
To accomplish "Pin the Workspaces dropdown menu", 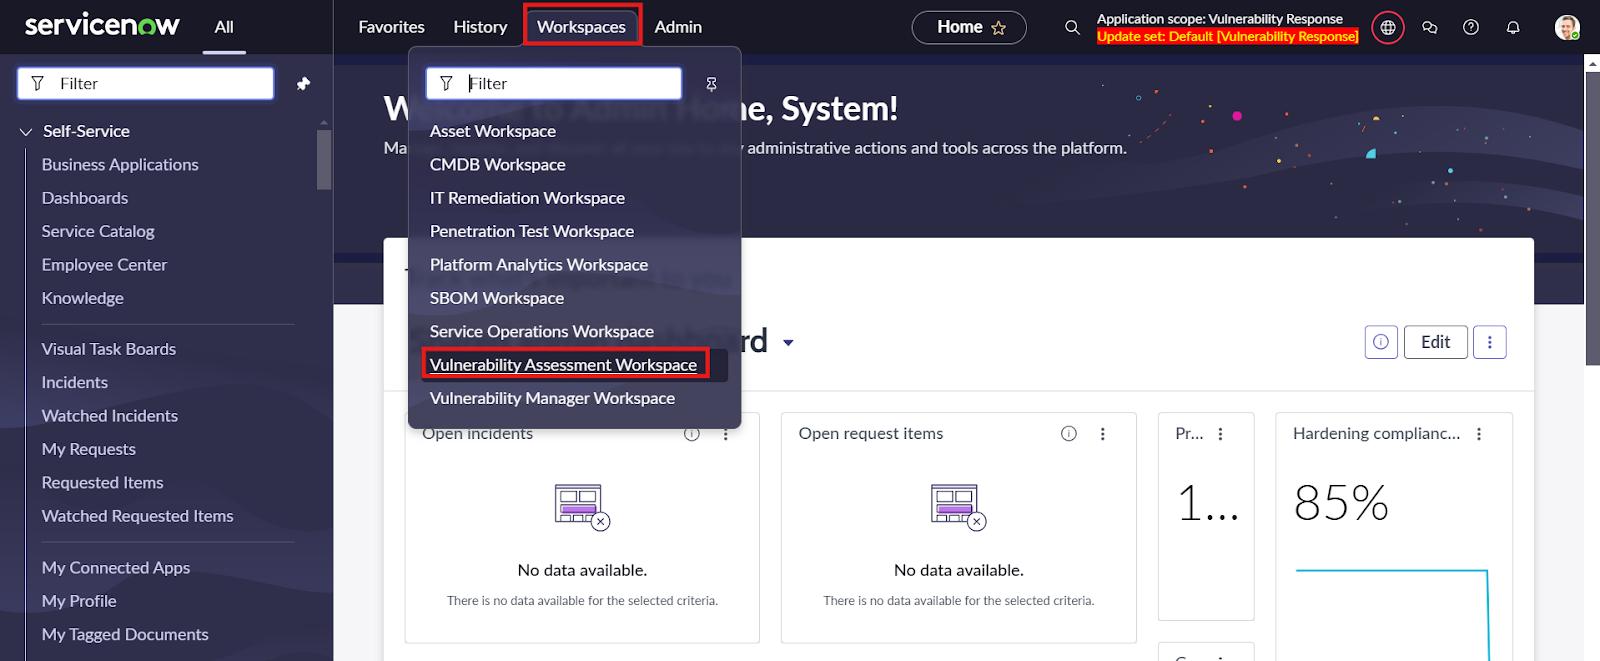I will coord(711,84).
